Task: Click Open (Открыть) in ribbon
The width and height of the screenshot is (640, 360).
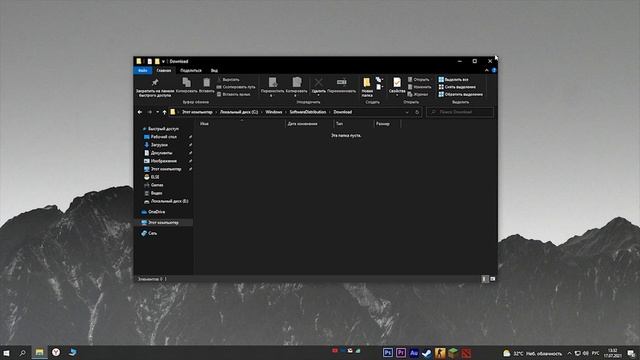Action: [419, 80]
